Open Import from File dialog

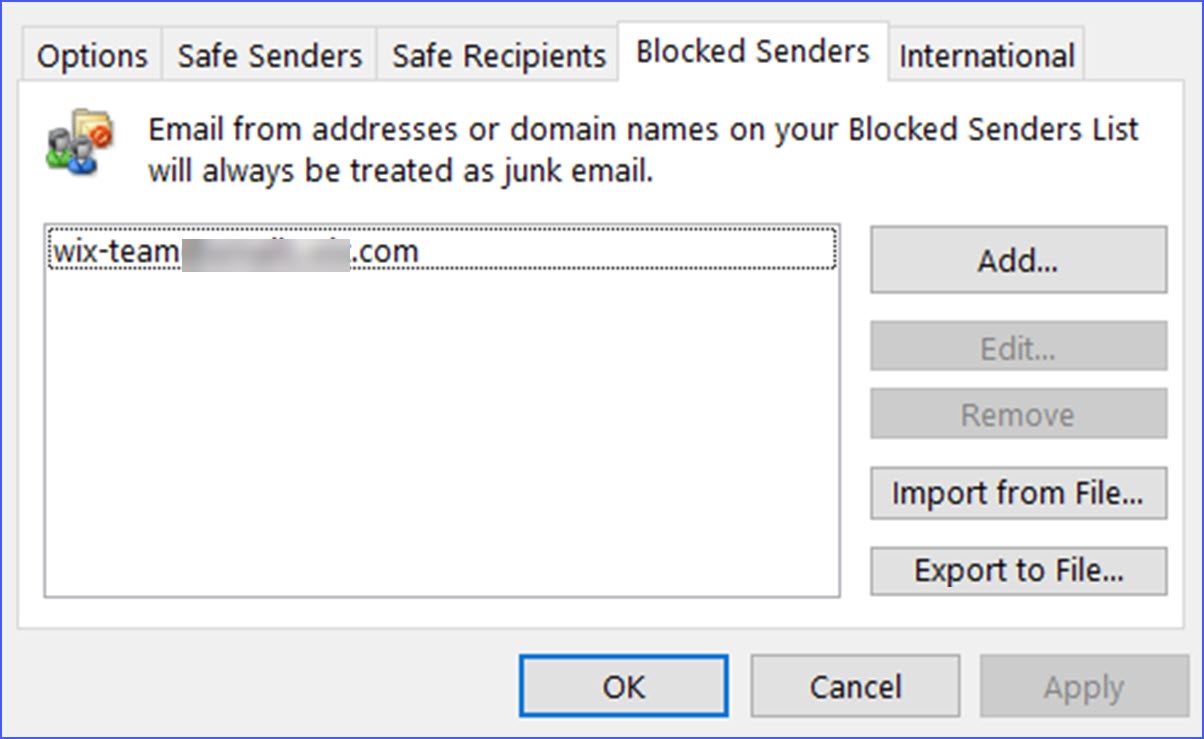[1017, 493]
